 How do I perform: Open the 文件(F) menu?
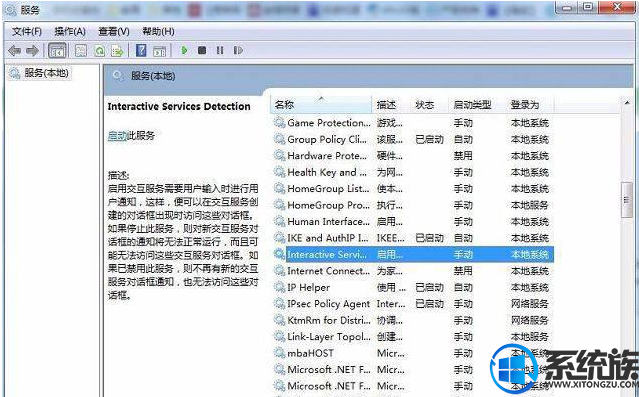[27, 31]
